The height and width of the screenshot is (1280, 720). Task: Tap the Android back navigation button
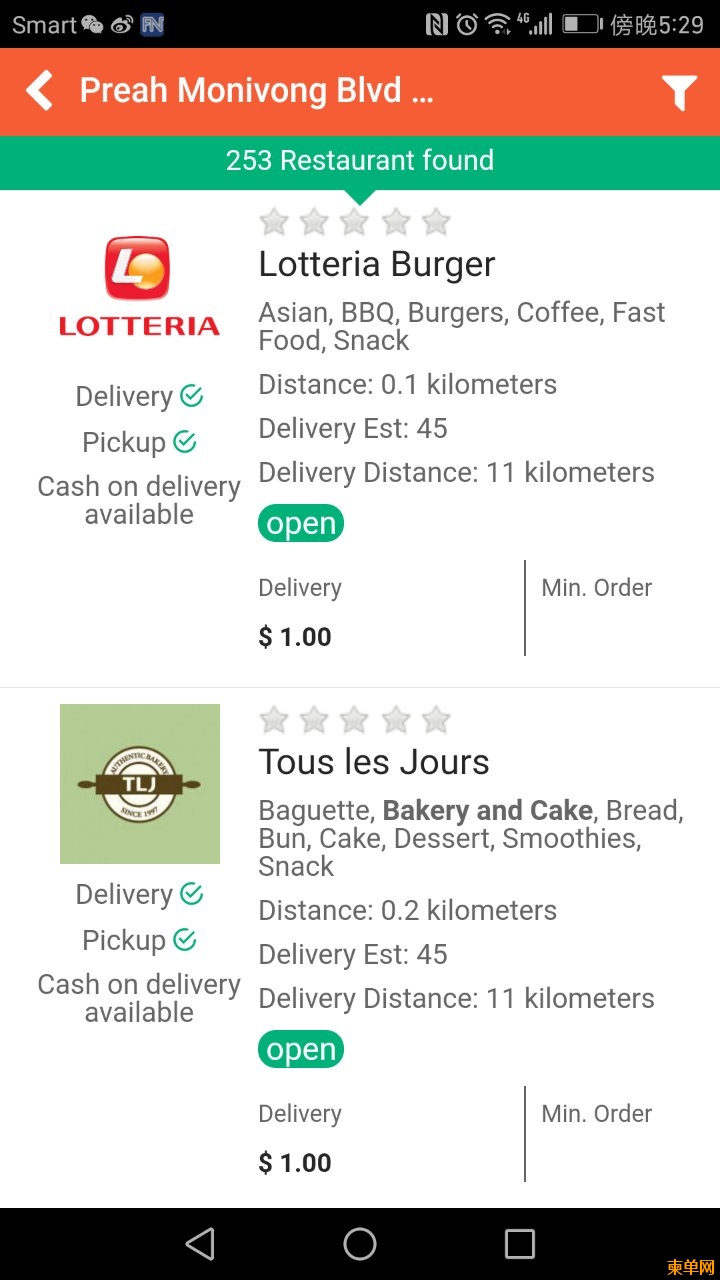200,1244
